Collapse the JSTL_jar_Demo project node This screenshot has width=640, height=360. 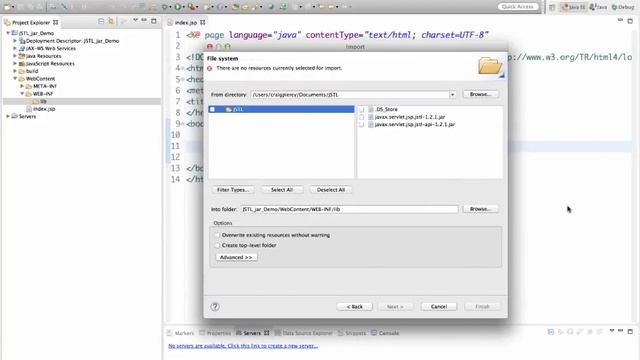tap(8, 33)
